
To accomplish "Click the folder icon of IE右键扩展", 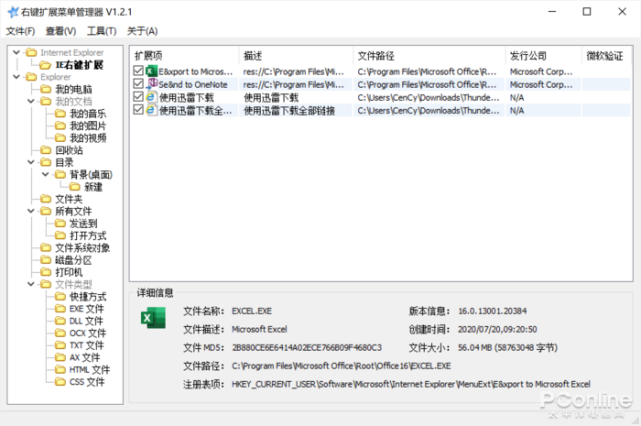I will pos(45,65).
